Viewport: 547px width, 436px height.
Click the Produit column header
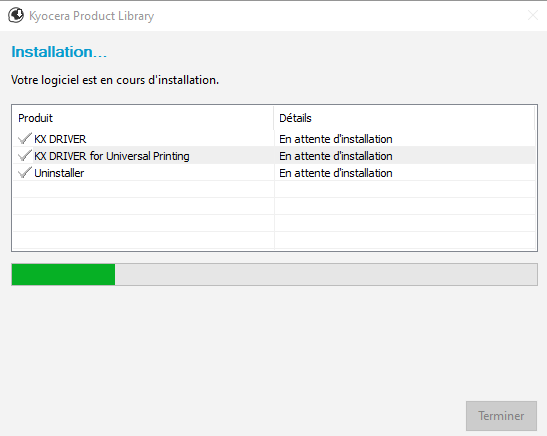tap(143, 118)
